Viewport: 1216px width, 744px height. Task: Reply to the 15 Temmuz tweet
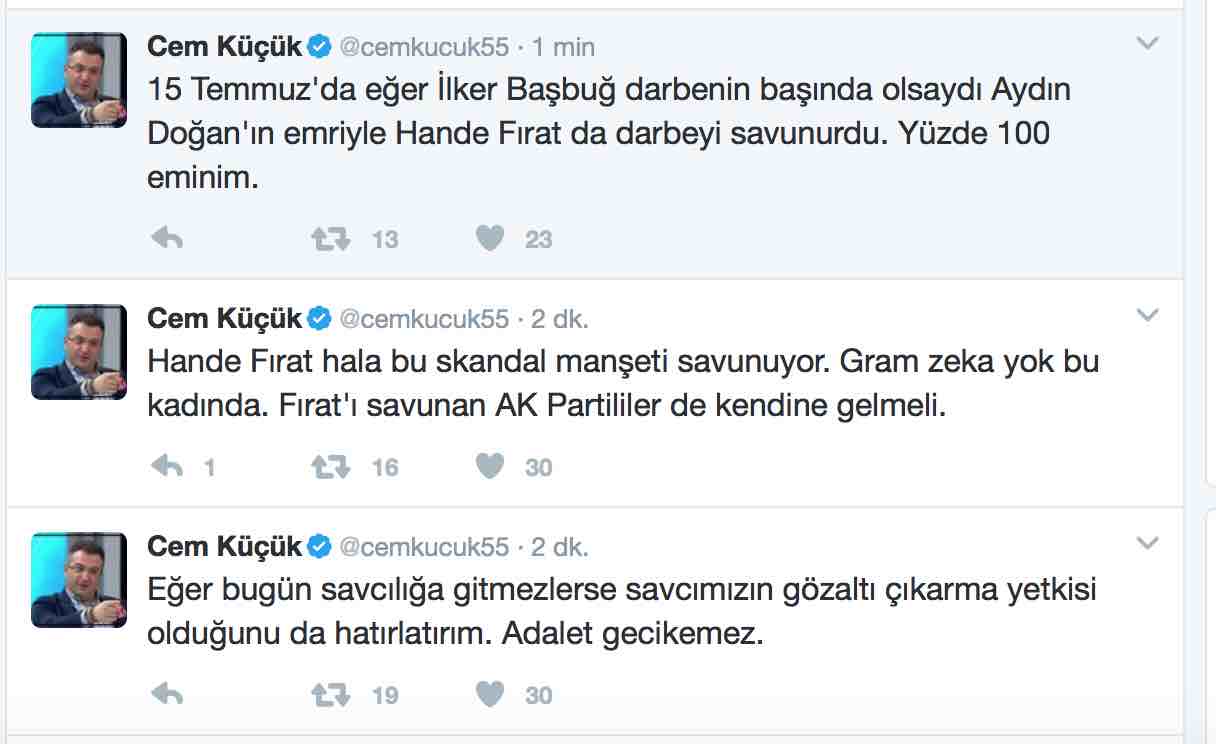(167, 238)
